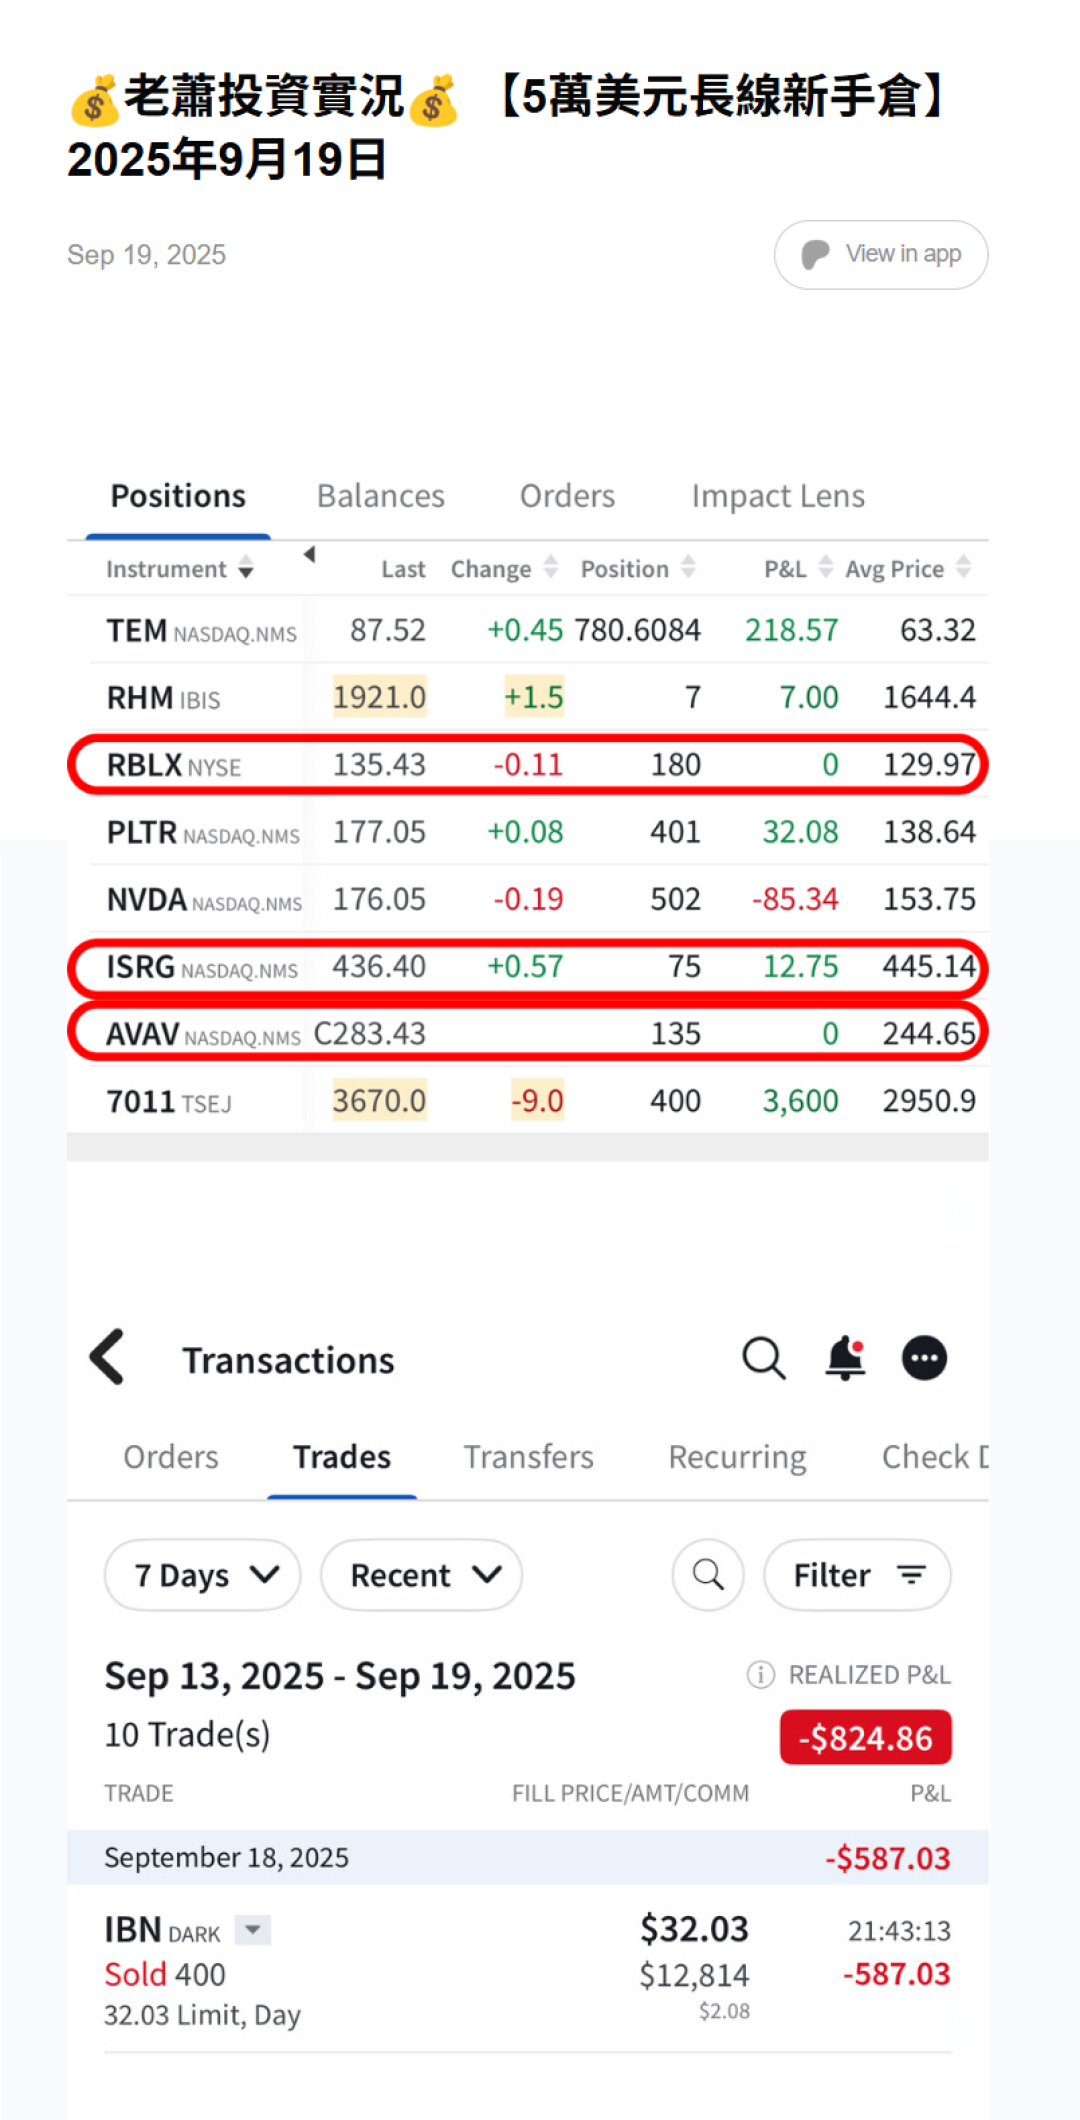Collapse the Instrument column with left arrow
Image resolution: width=1080 pixels, height=2120 pixels.
[x=309, y=555]
